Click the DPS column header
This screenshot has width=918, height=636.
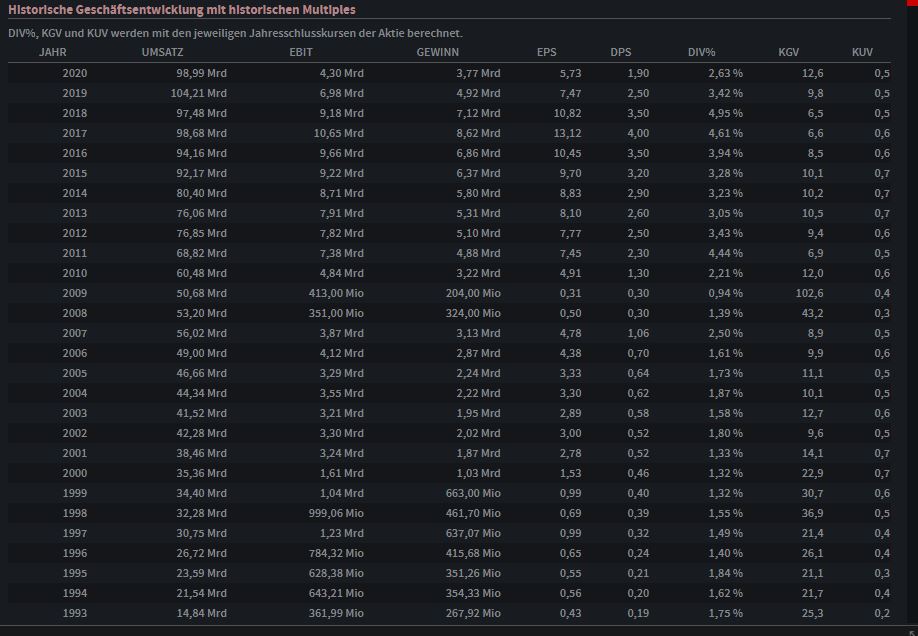coord(621,52)
